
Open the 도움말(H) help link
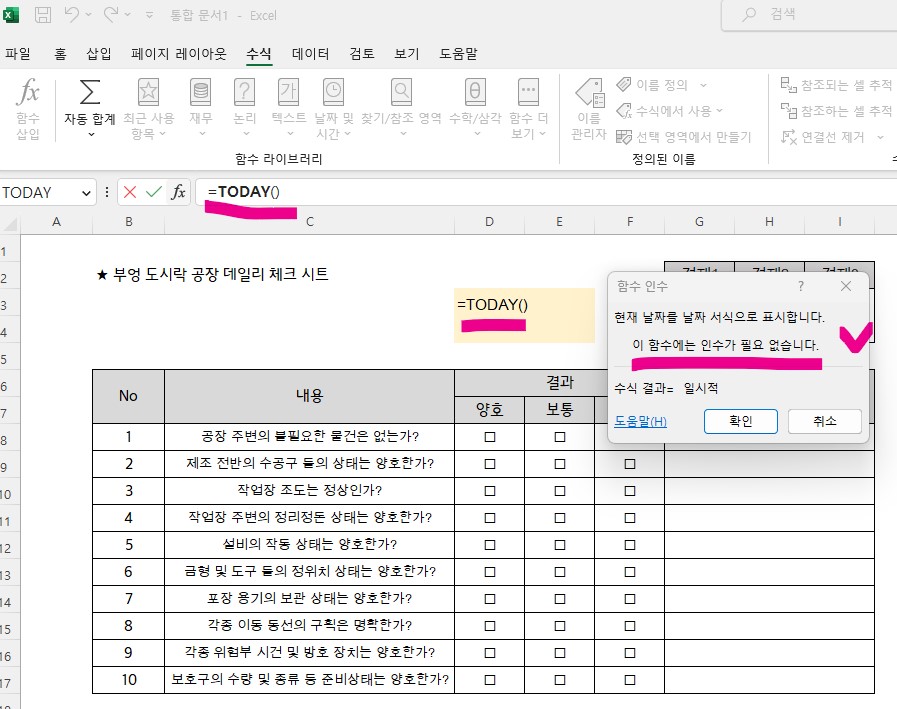(641, 421)
